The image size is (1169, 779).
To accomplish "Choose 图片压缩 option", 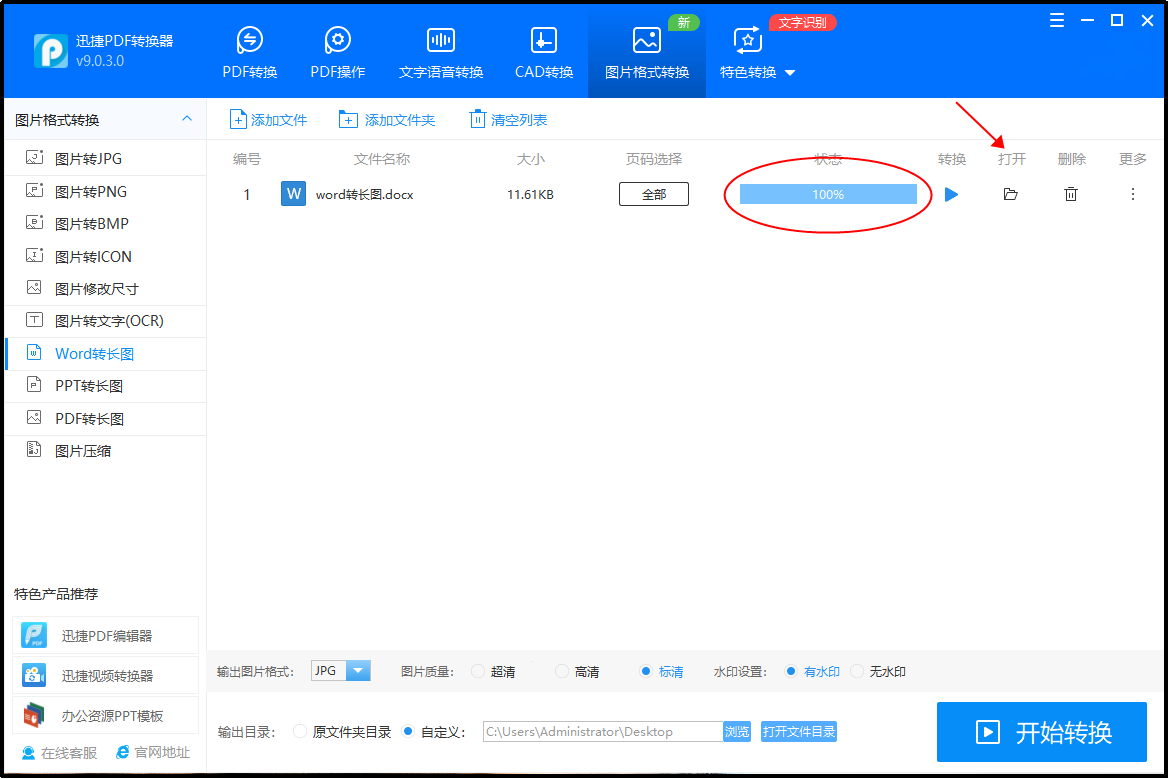I will pyautogui.click(x=105, y=451).
